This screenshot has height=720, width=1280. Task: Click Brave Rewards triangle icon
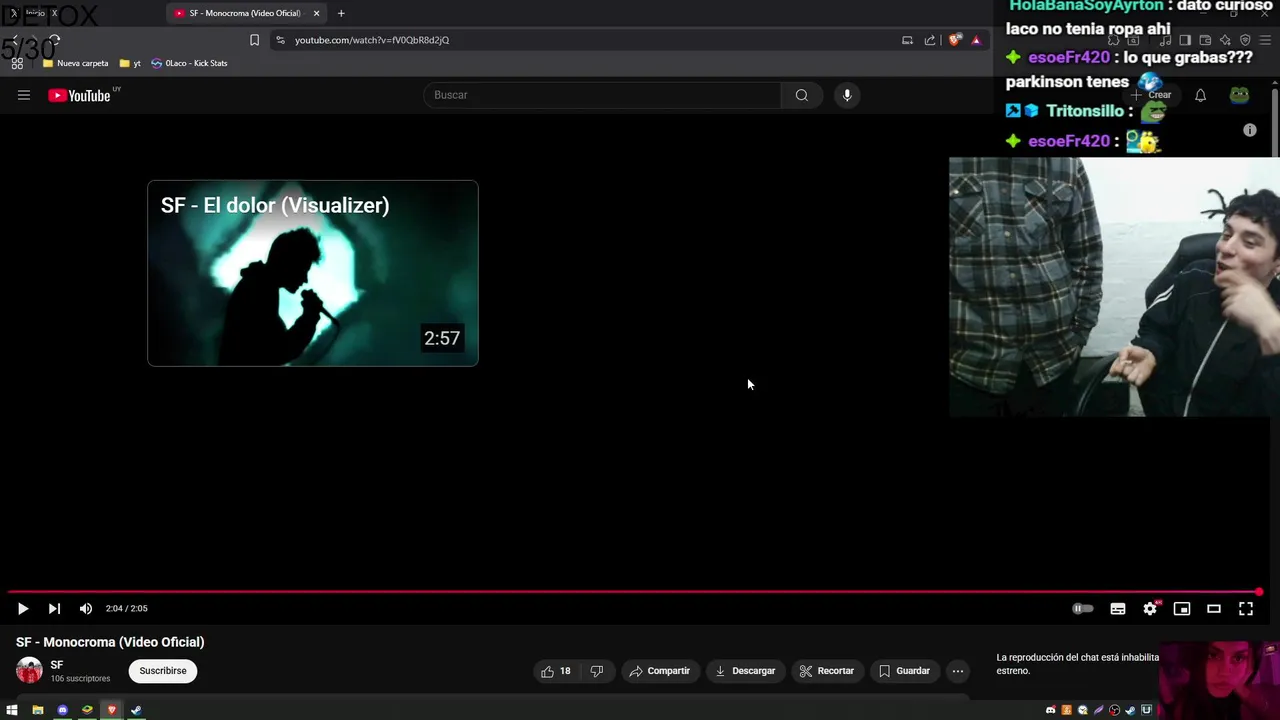pyautogui.click(x=976, y=40)
